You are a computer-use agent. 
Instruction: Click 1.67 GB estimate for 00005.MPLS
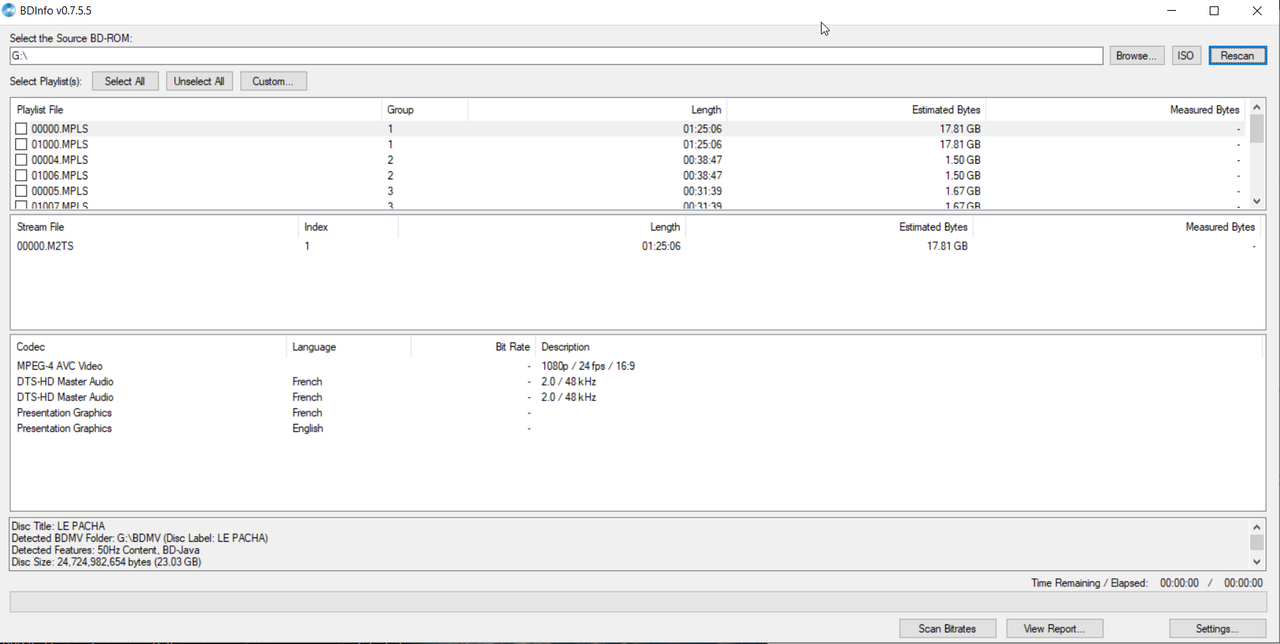[x=963, y=191]
